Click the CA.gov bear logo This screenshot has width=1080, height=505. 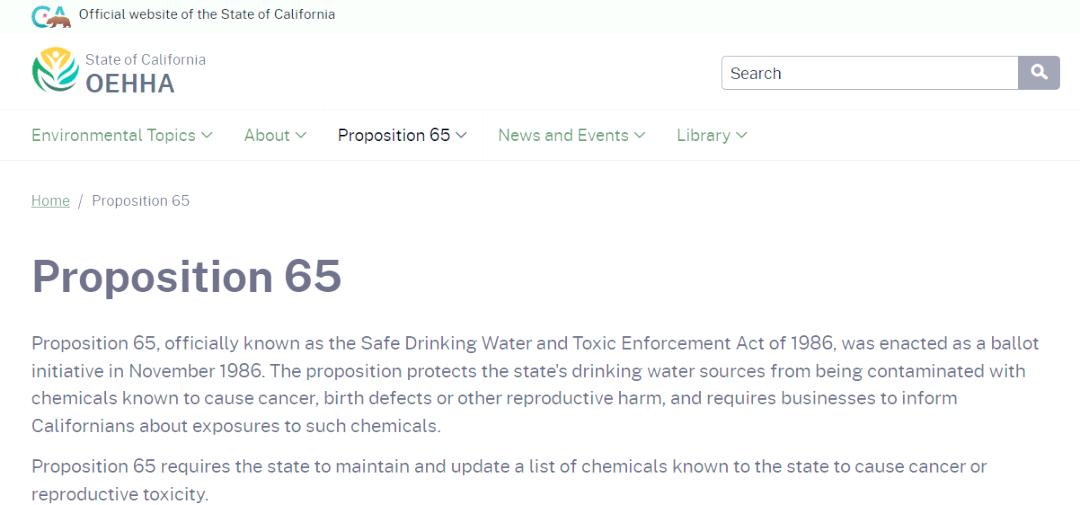[x=51, y=16]
